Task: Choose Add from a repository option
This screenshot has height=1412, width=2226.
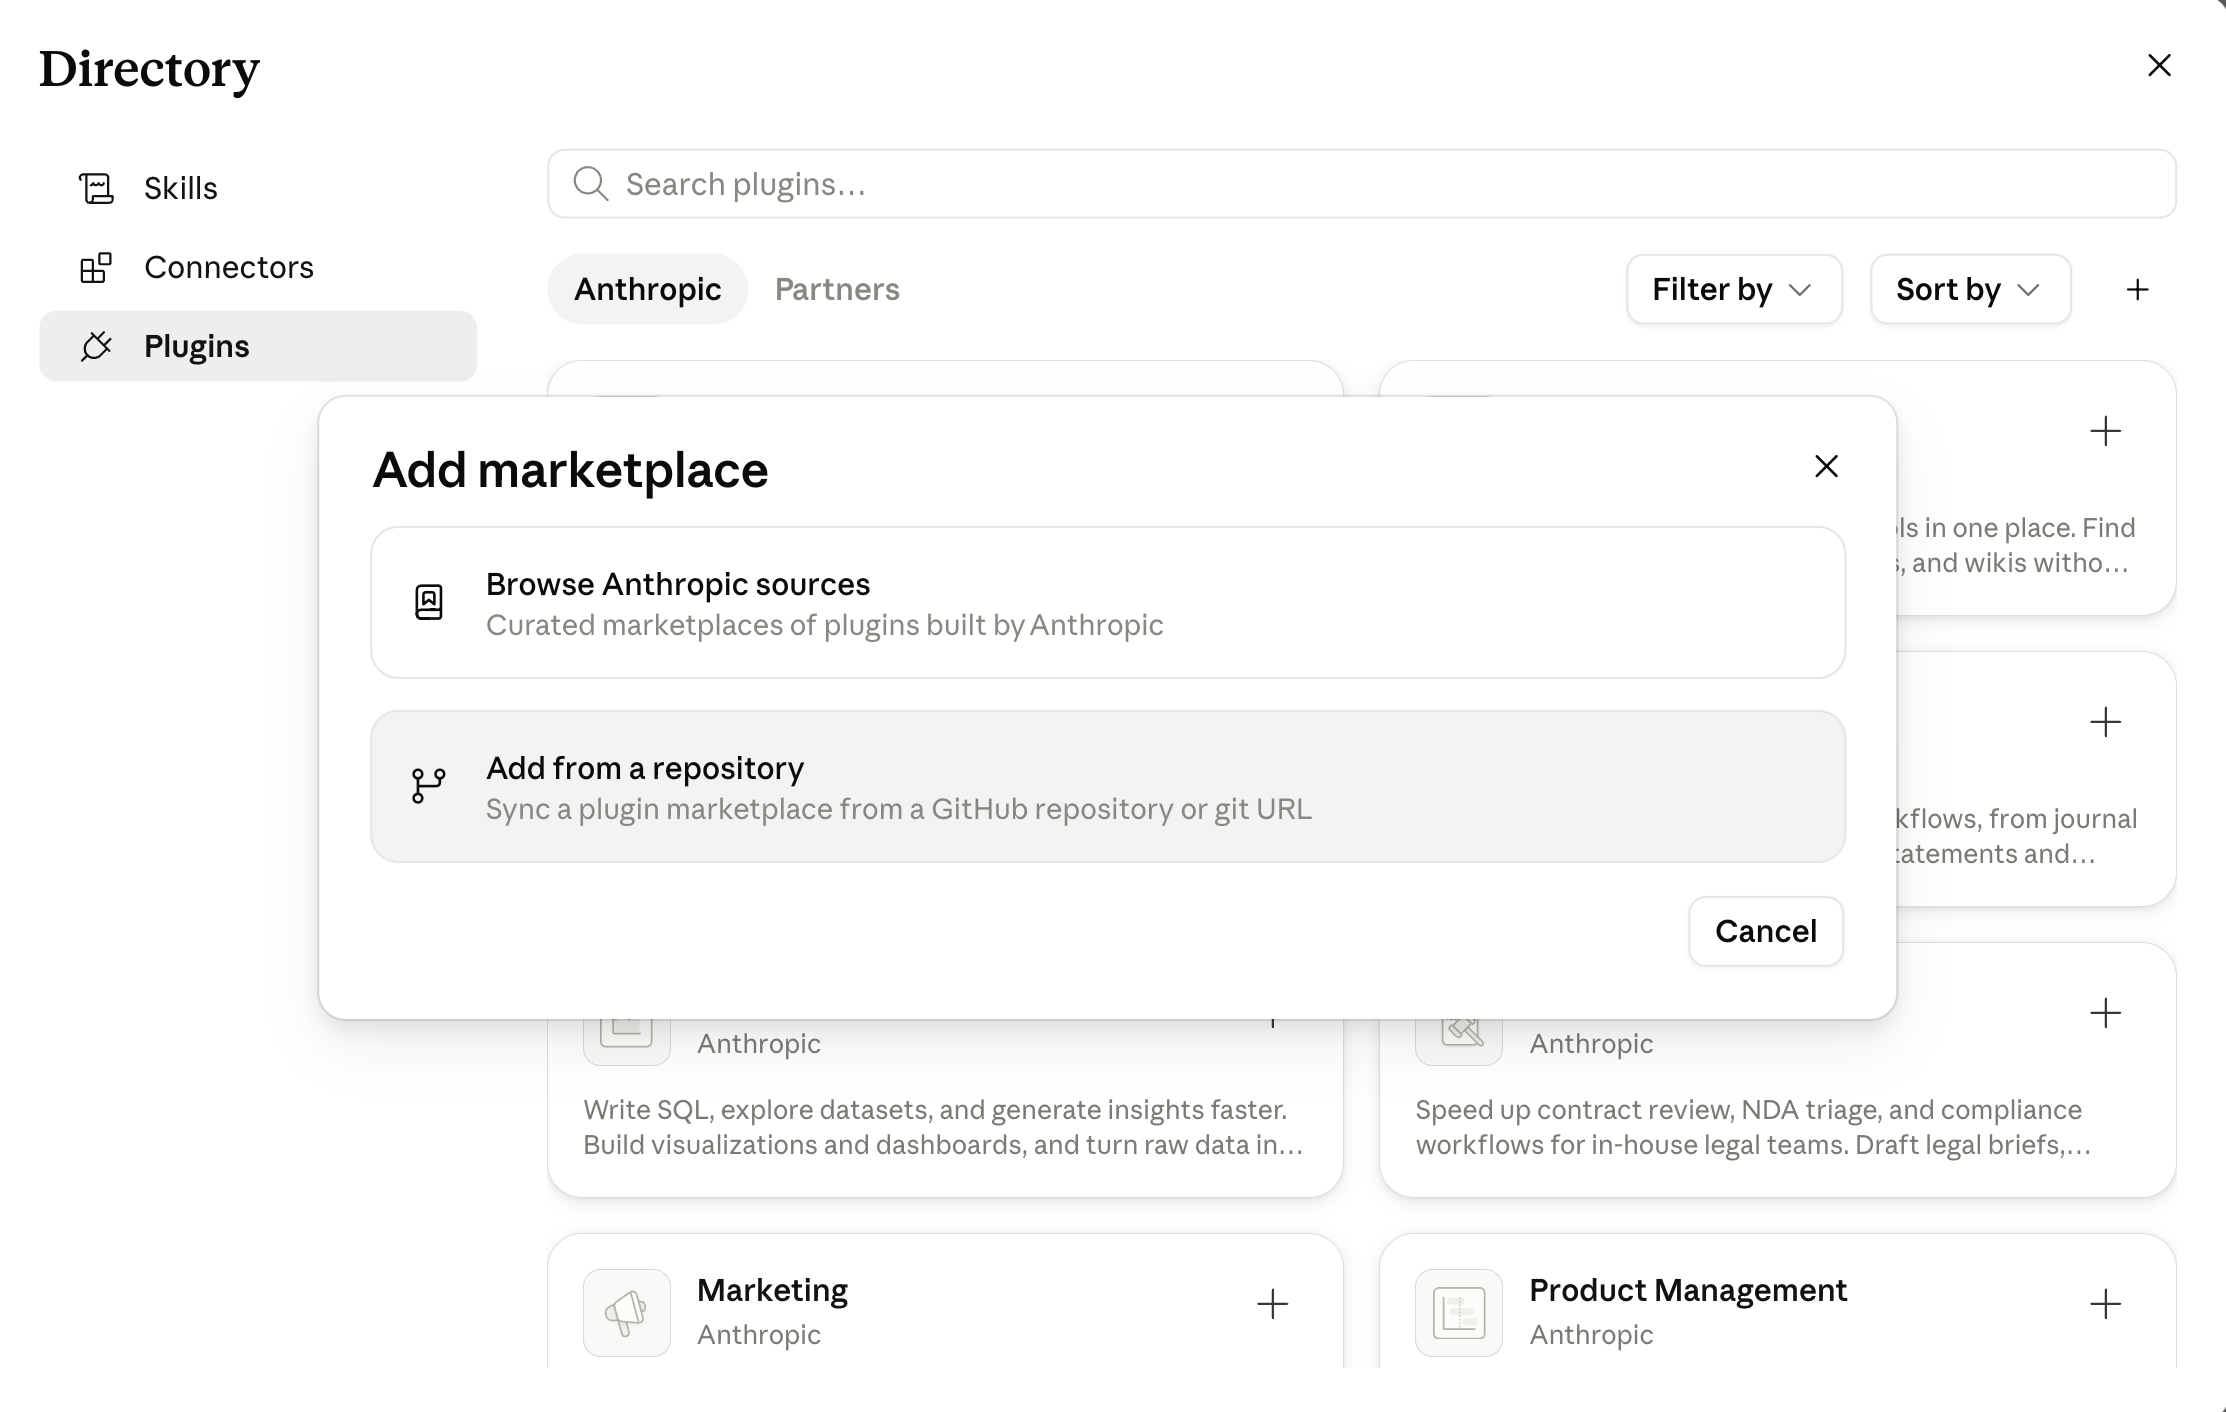Action: 1108,787
